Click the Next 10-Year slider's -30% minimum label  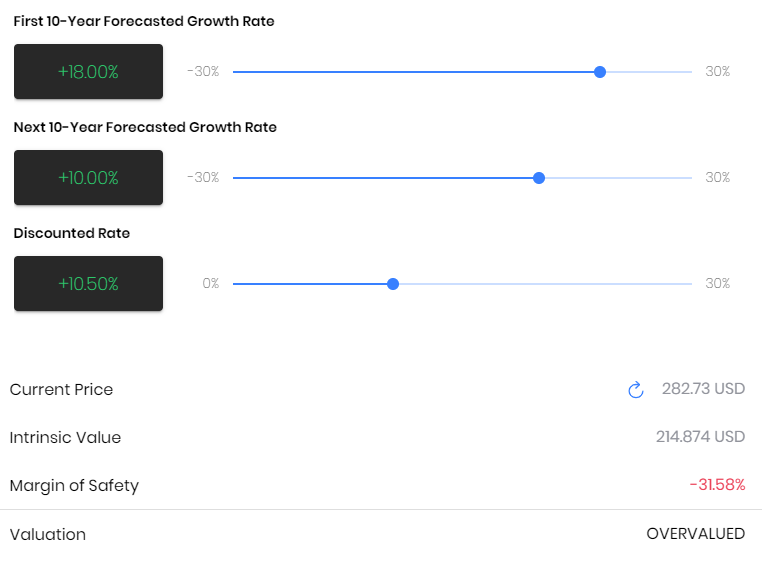point(203,177)
